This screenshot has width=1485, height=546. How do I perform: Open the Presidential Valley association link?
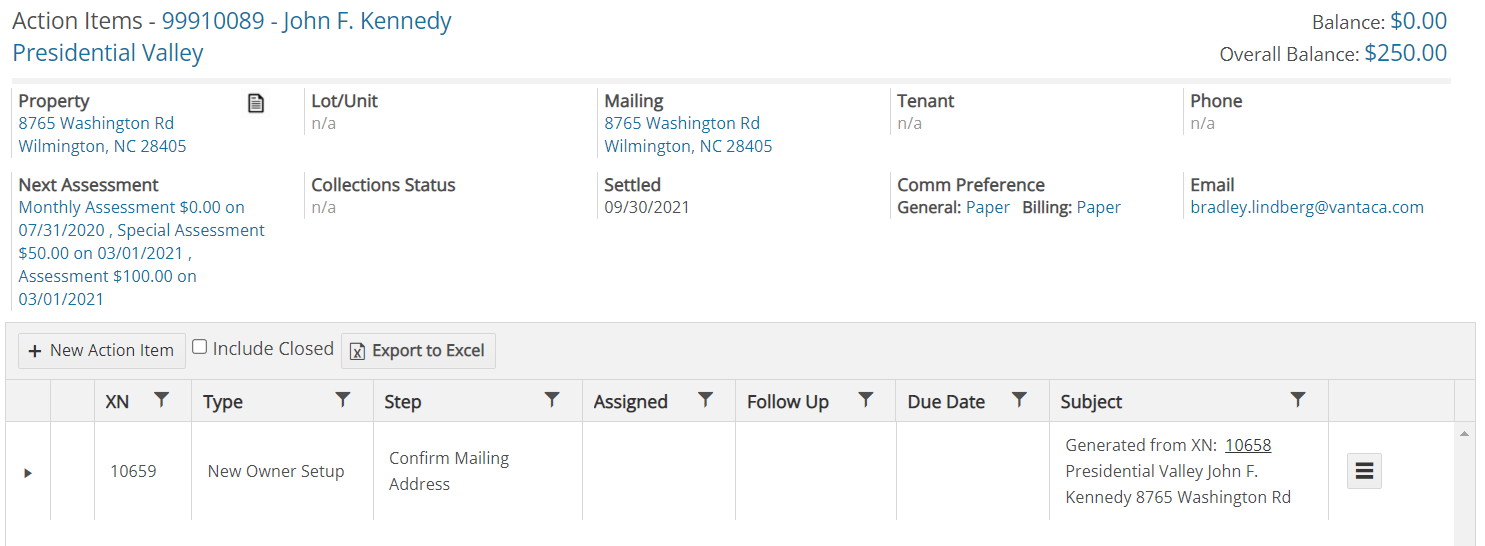pyautogui.click(x=108, y=53)
